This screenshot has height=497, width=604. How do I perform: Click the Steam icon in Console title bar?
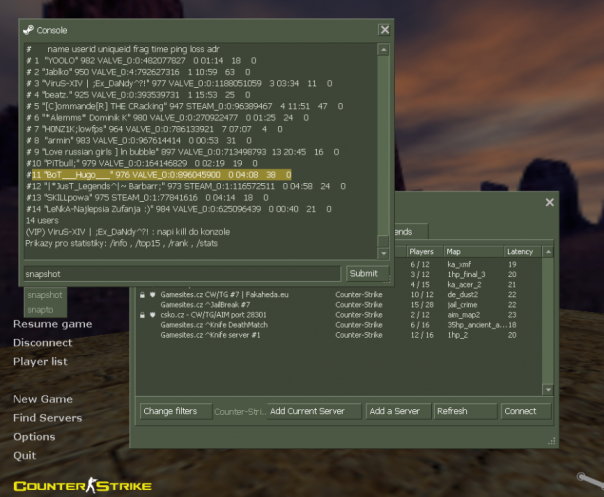pos(28,30)
